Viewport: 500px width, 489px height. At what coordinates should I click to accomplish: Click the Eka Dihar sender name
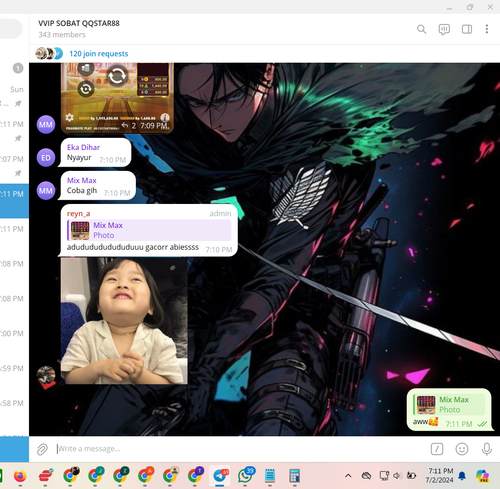(83, 147)
